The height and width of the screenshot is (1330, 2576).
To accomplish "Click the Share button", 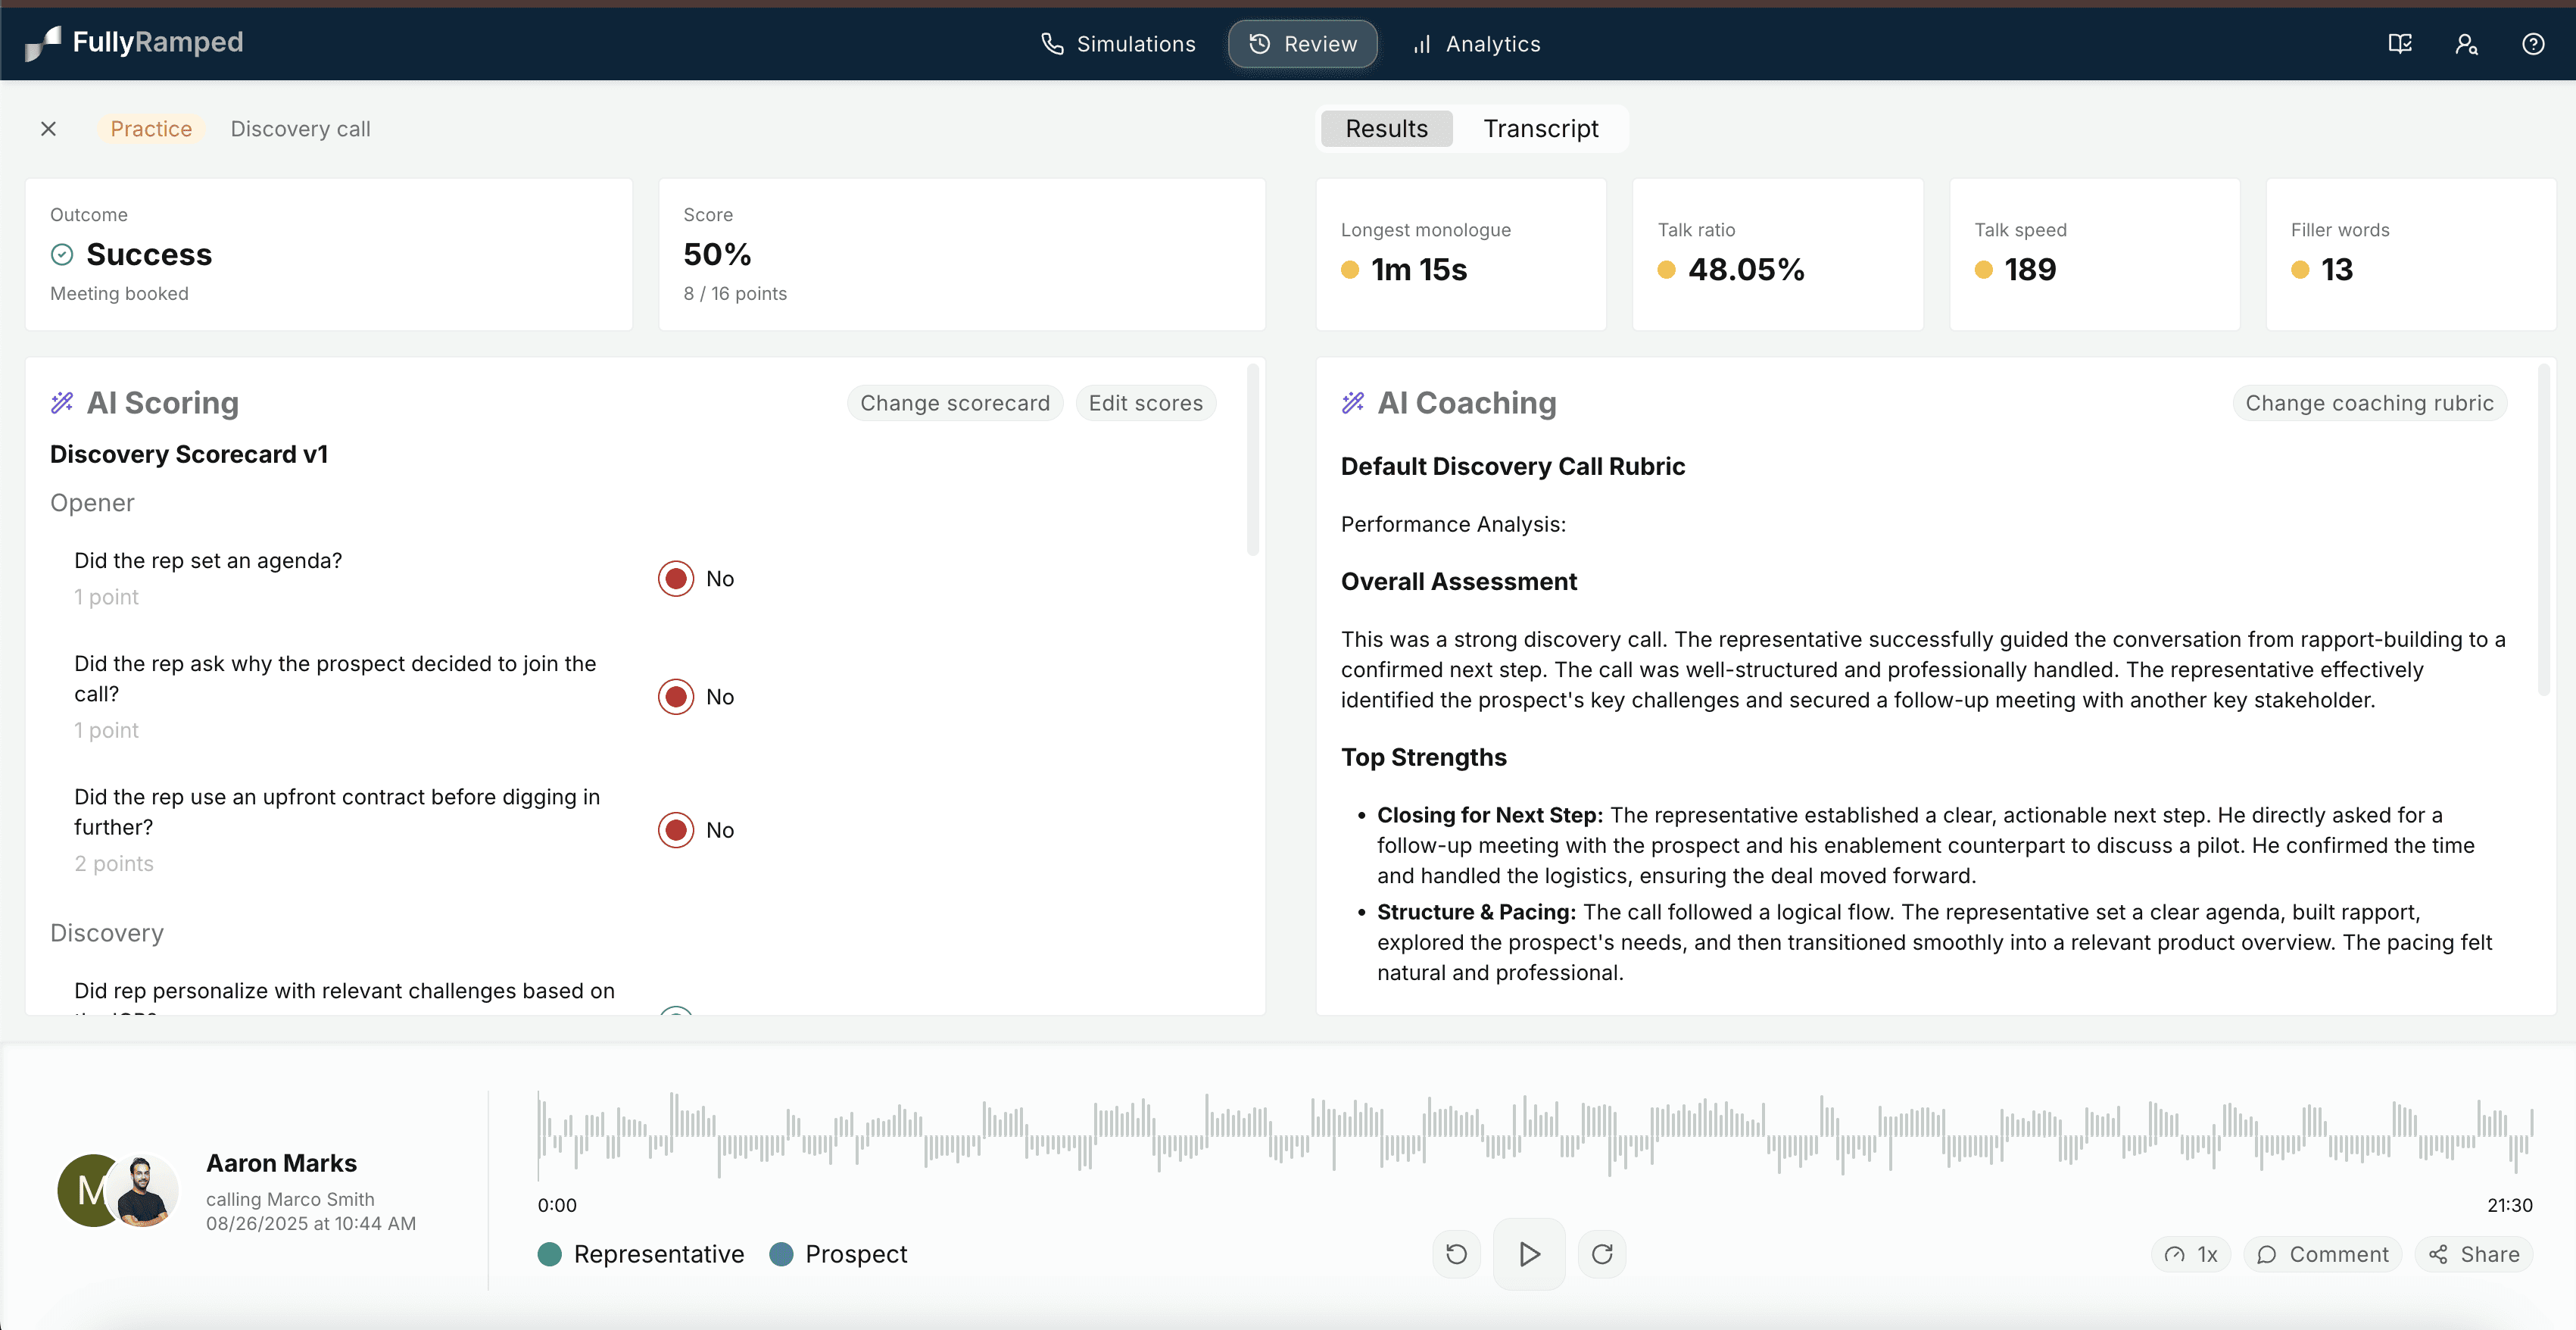I will click(x=2474, y=1254).
